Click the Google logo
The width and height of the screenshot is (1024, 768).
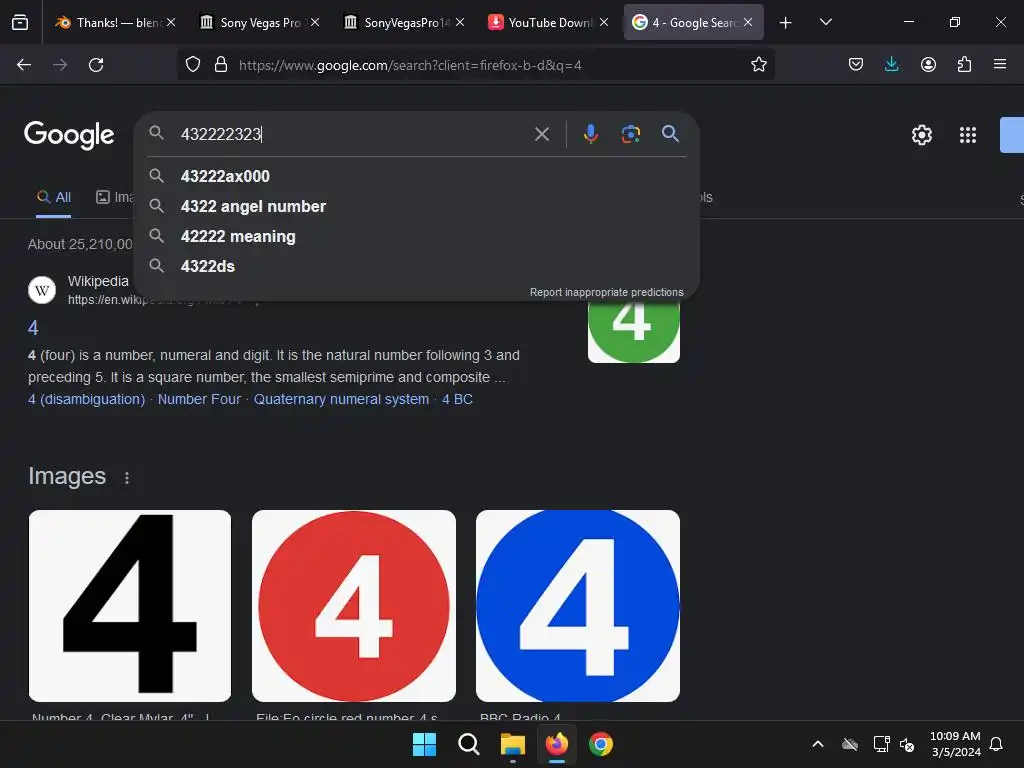[x=69, y=136]
